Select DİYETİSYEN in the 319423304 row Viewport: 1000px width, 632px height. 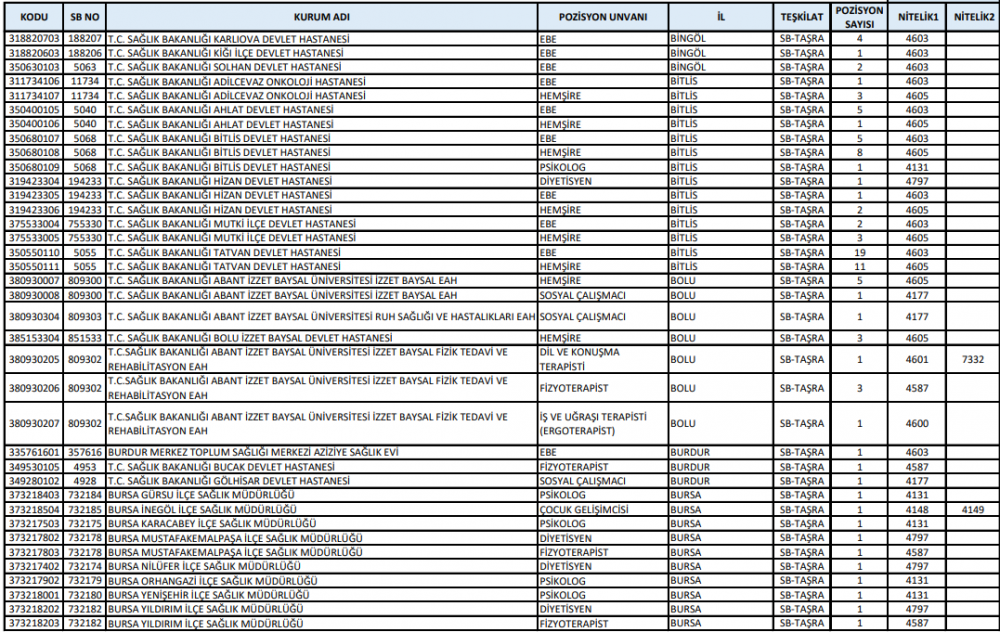pyautogui.click(x=566, y=181)
